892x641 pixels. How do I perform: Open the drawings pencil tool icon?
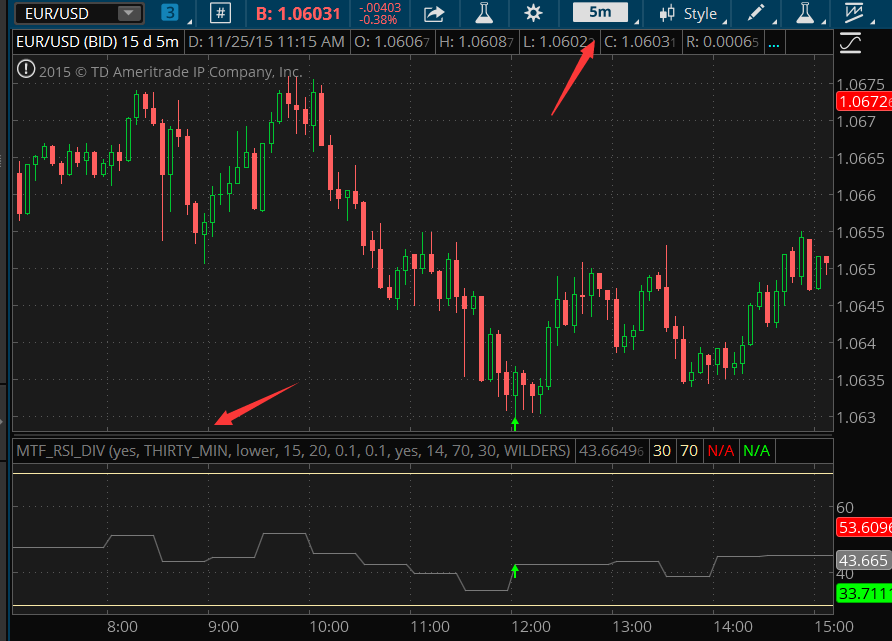[x=756, y=13]
